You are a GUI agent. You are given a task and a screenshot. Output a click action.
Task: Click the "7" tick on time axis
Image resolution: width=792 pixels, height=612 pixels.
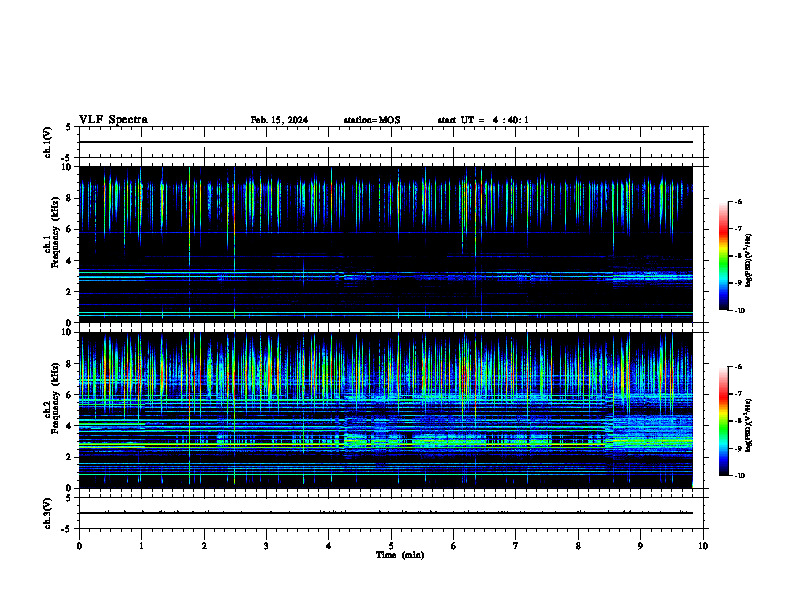(516, 546)
